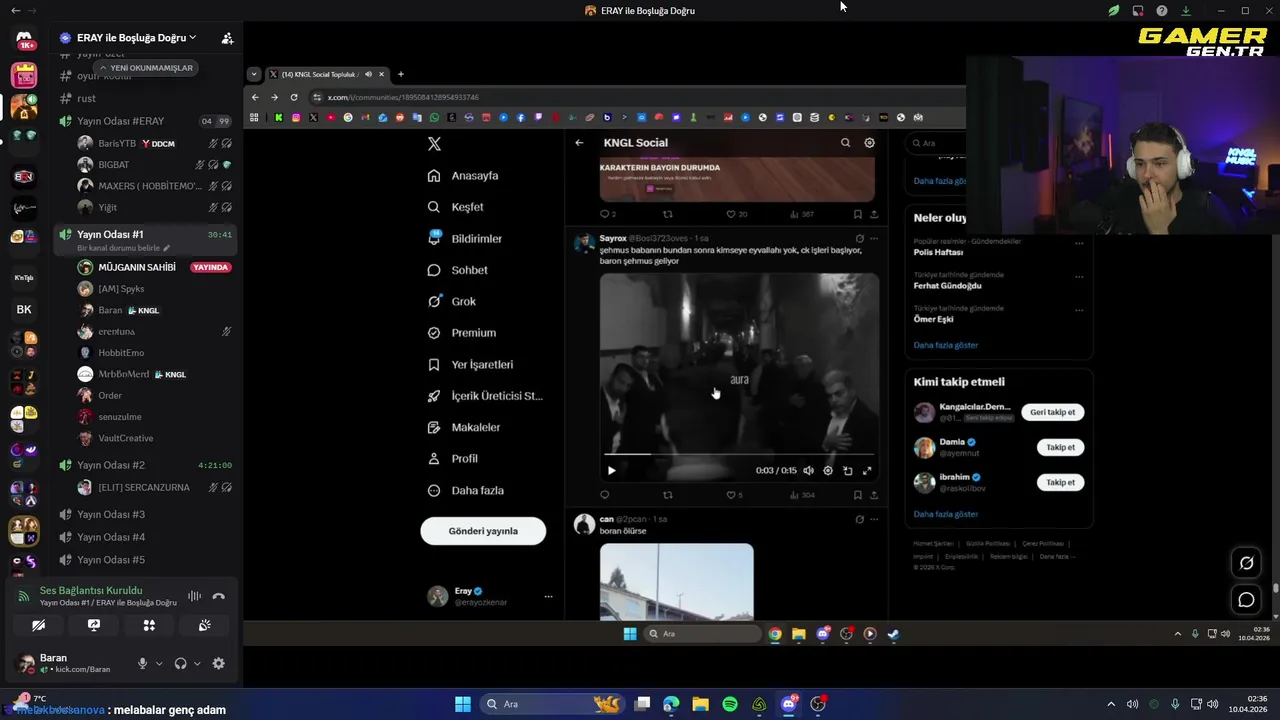Viewport: 1280px width, 720px height.
Task: Share your screen in Discord
Action: [94, 625]
